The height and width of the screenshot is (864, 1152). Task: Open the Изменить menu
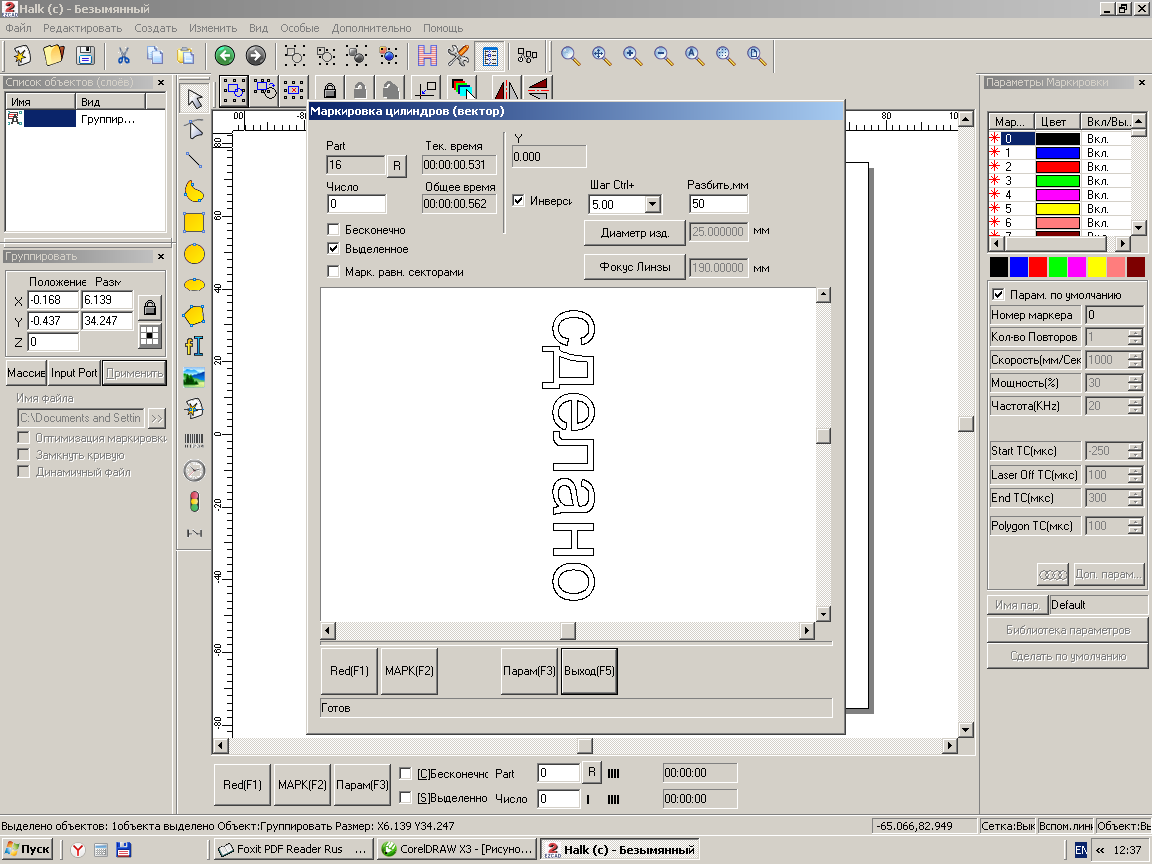[213, 28]
